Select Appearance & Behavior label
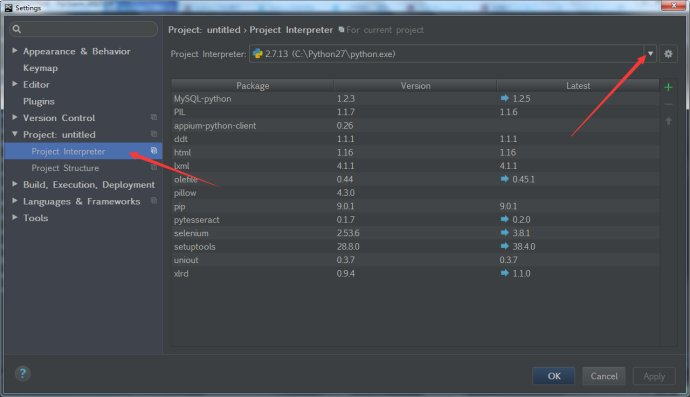Screen dimensions: 690x397 pyautogui.click(x=77, y=51)
